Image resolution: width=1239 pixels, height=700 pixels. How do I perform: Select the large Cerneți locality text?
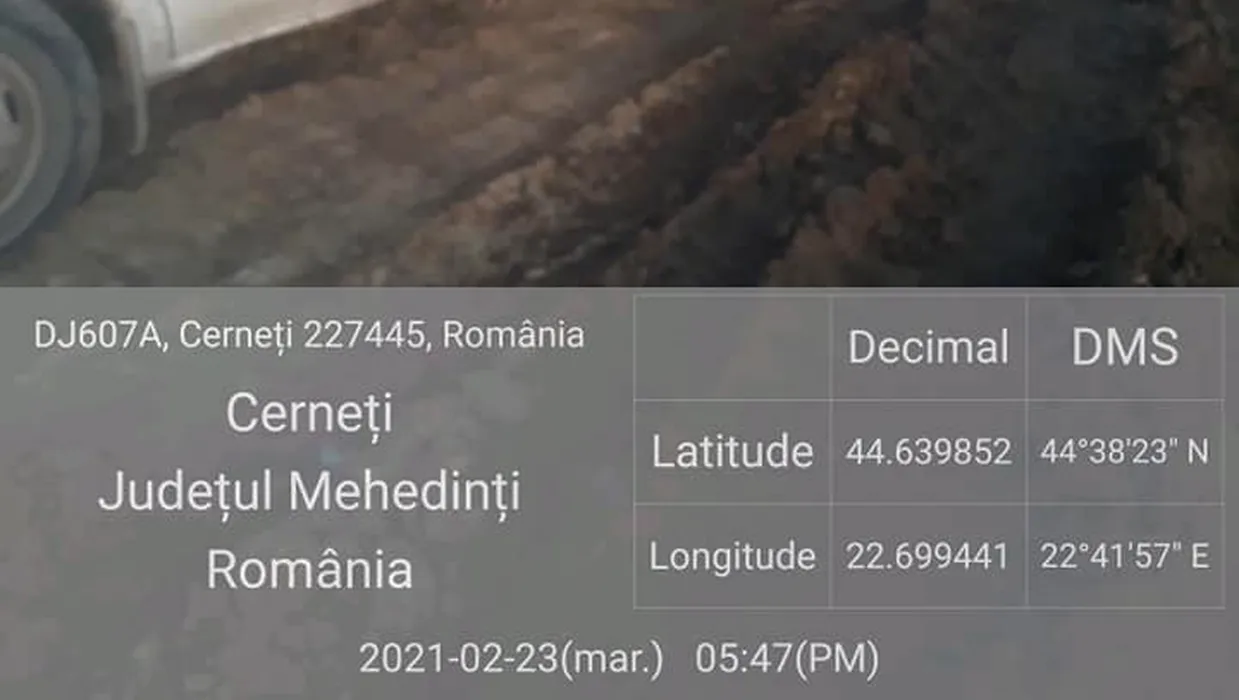pos(309,413)
